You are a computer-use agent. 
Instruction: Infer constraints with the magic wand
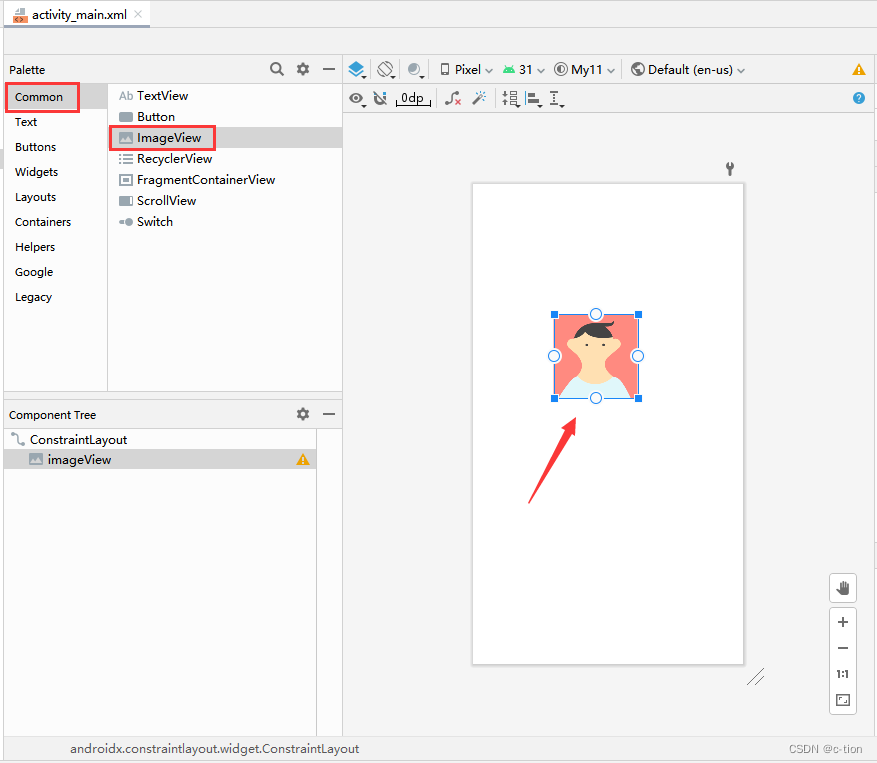click(479, 98)
